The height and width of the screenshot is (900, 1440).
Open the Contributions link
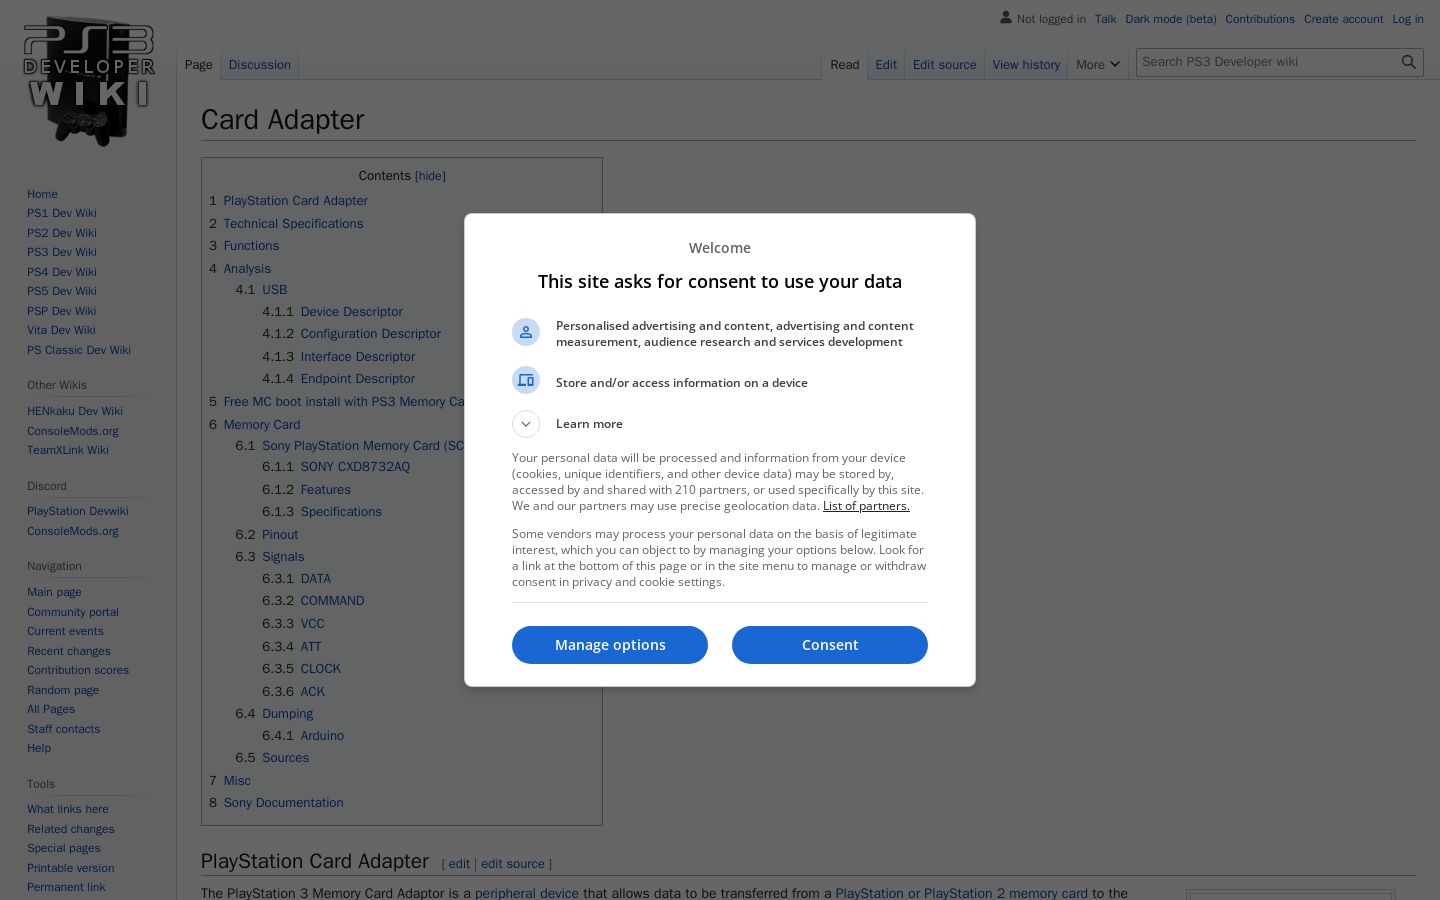click(x=1260, y=19)
